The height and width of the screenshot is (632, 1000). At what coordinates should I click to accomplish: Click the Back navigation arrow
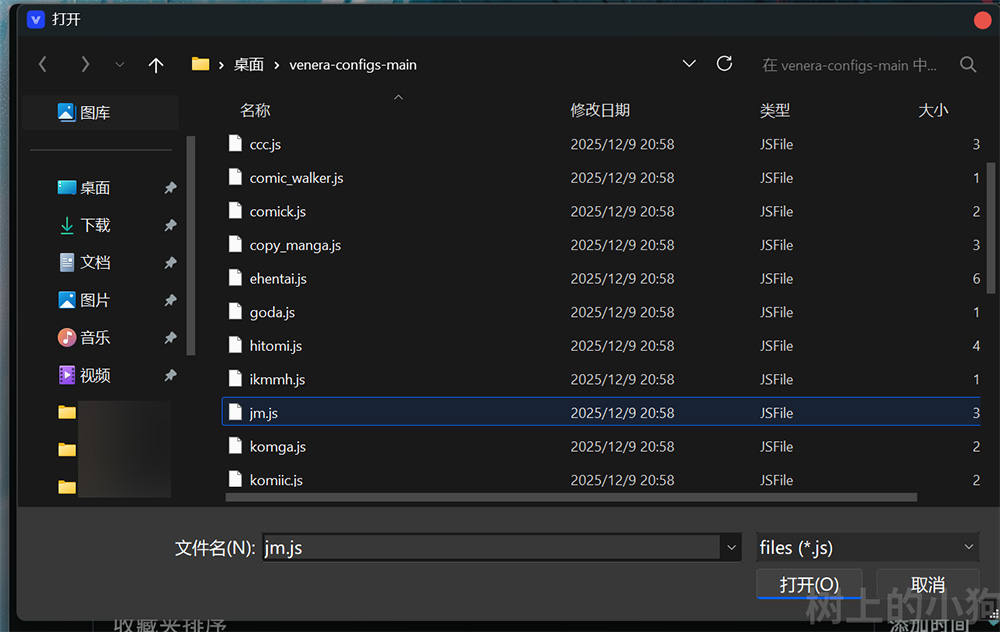coord(42,64)
